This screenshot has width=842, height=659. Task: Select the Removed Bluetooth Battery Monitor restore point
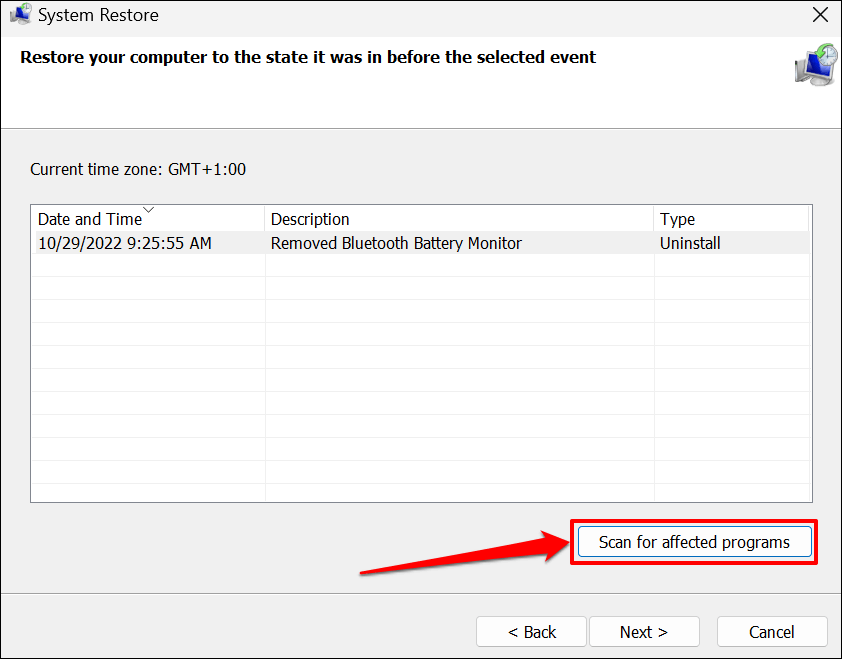396,243
